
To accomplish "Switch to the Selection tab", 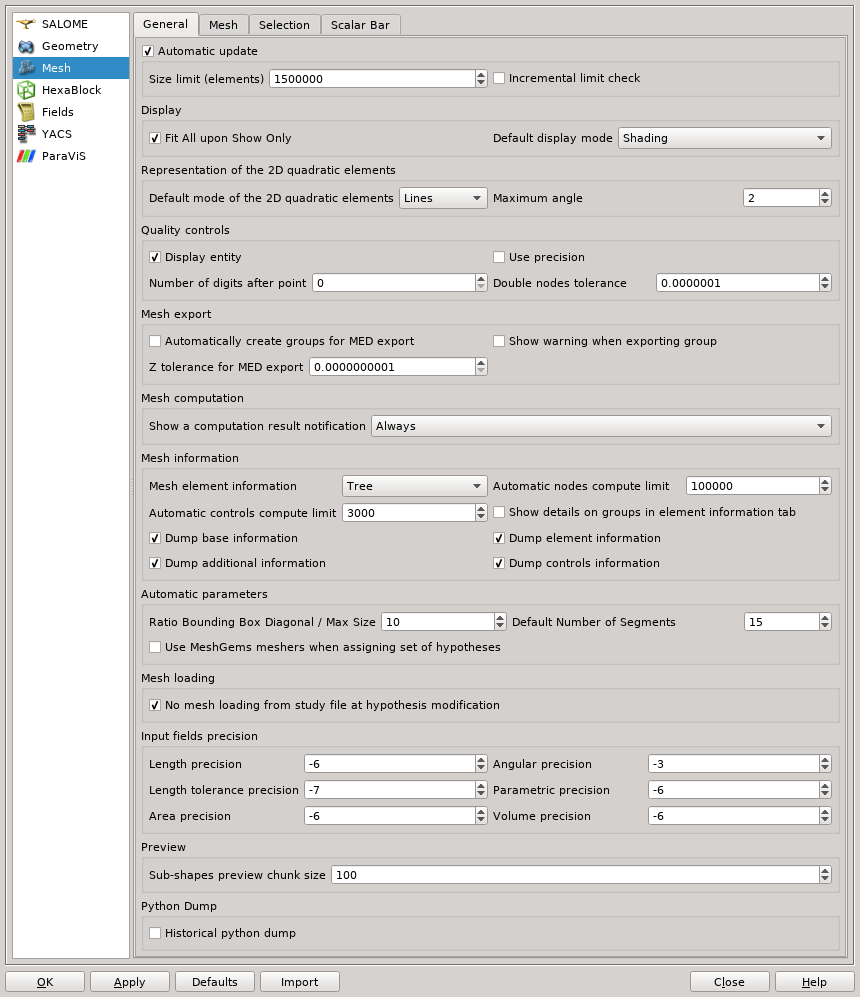I will click(x=285, y=25).
